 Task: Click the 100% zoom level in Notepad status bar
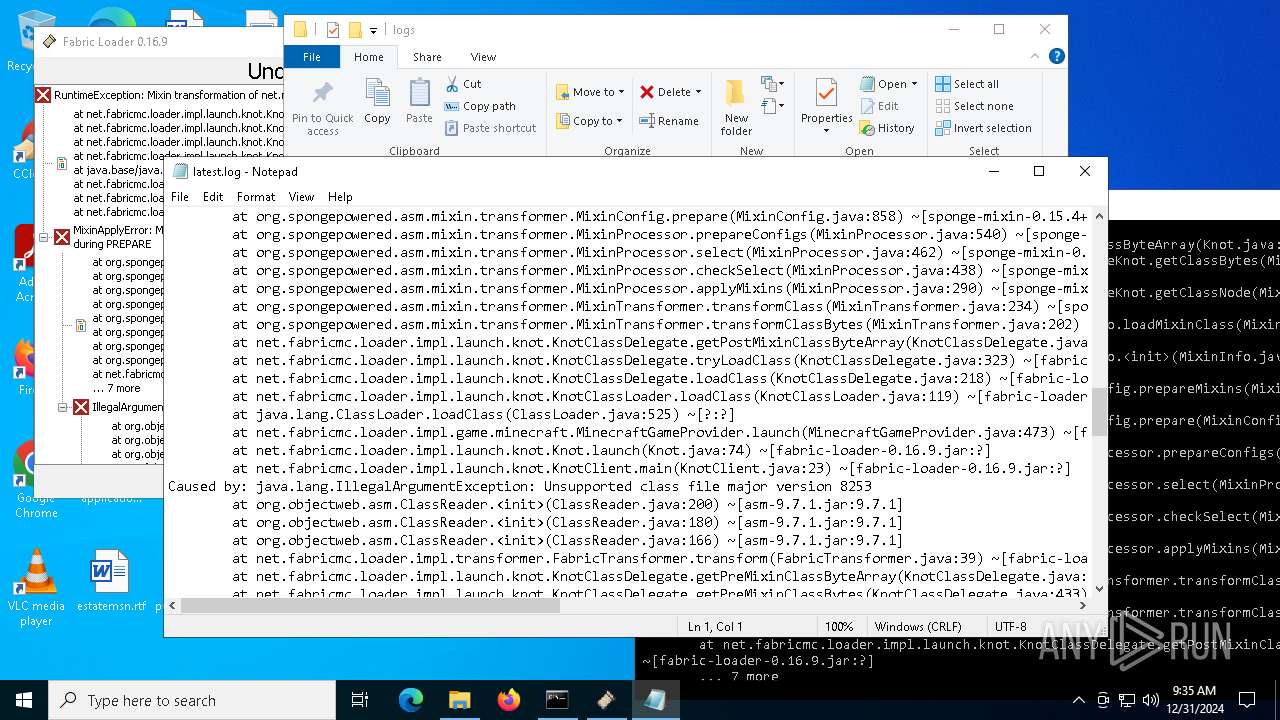[x=839, y=626]
